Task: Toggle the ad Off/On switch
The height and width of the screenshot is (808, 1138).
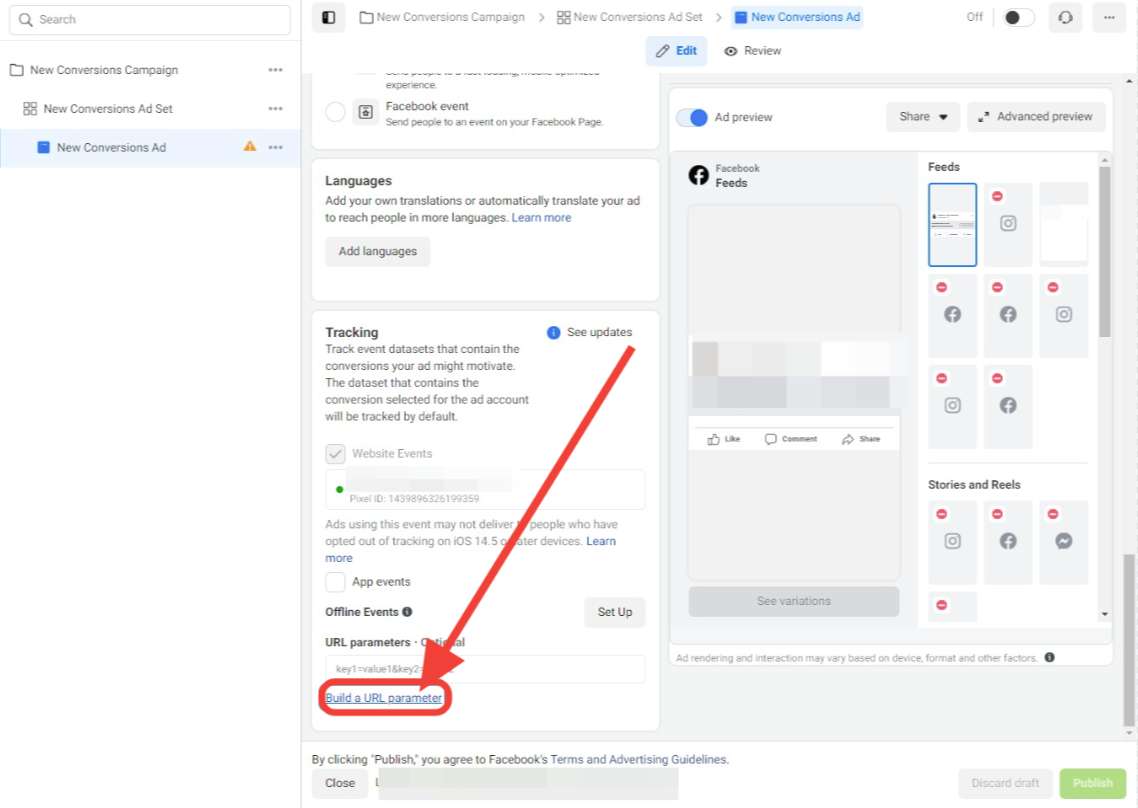Action: [x=1018, y=17]
